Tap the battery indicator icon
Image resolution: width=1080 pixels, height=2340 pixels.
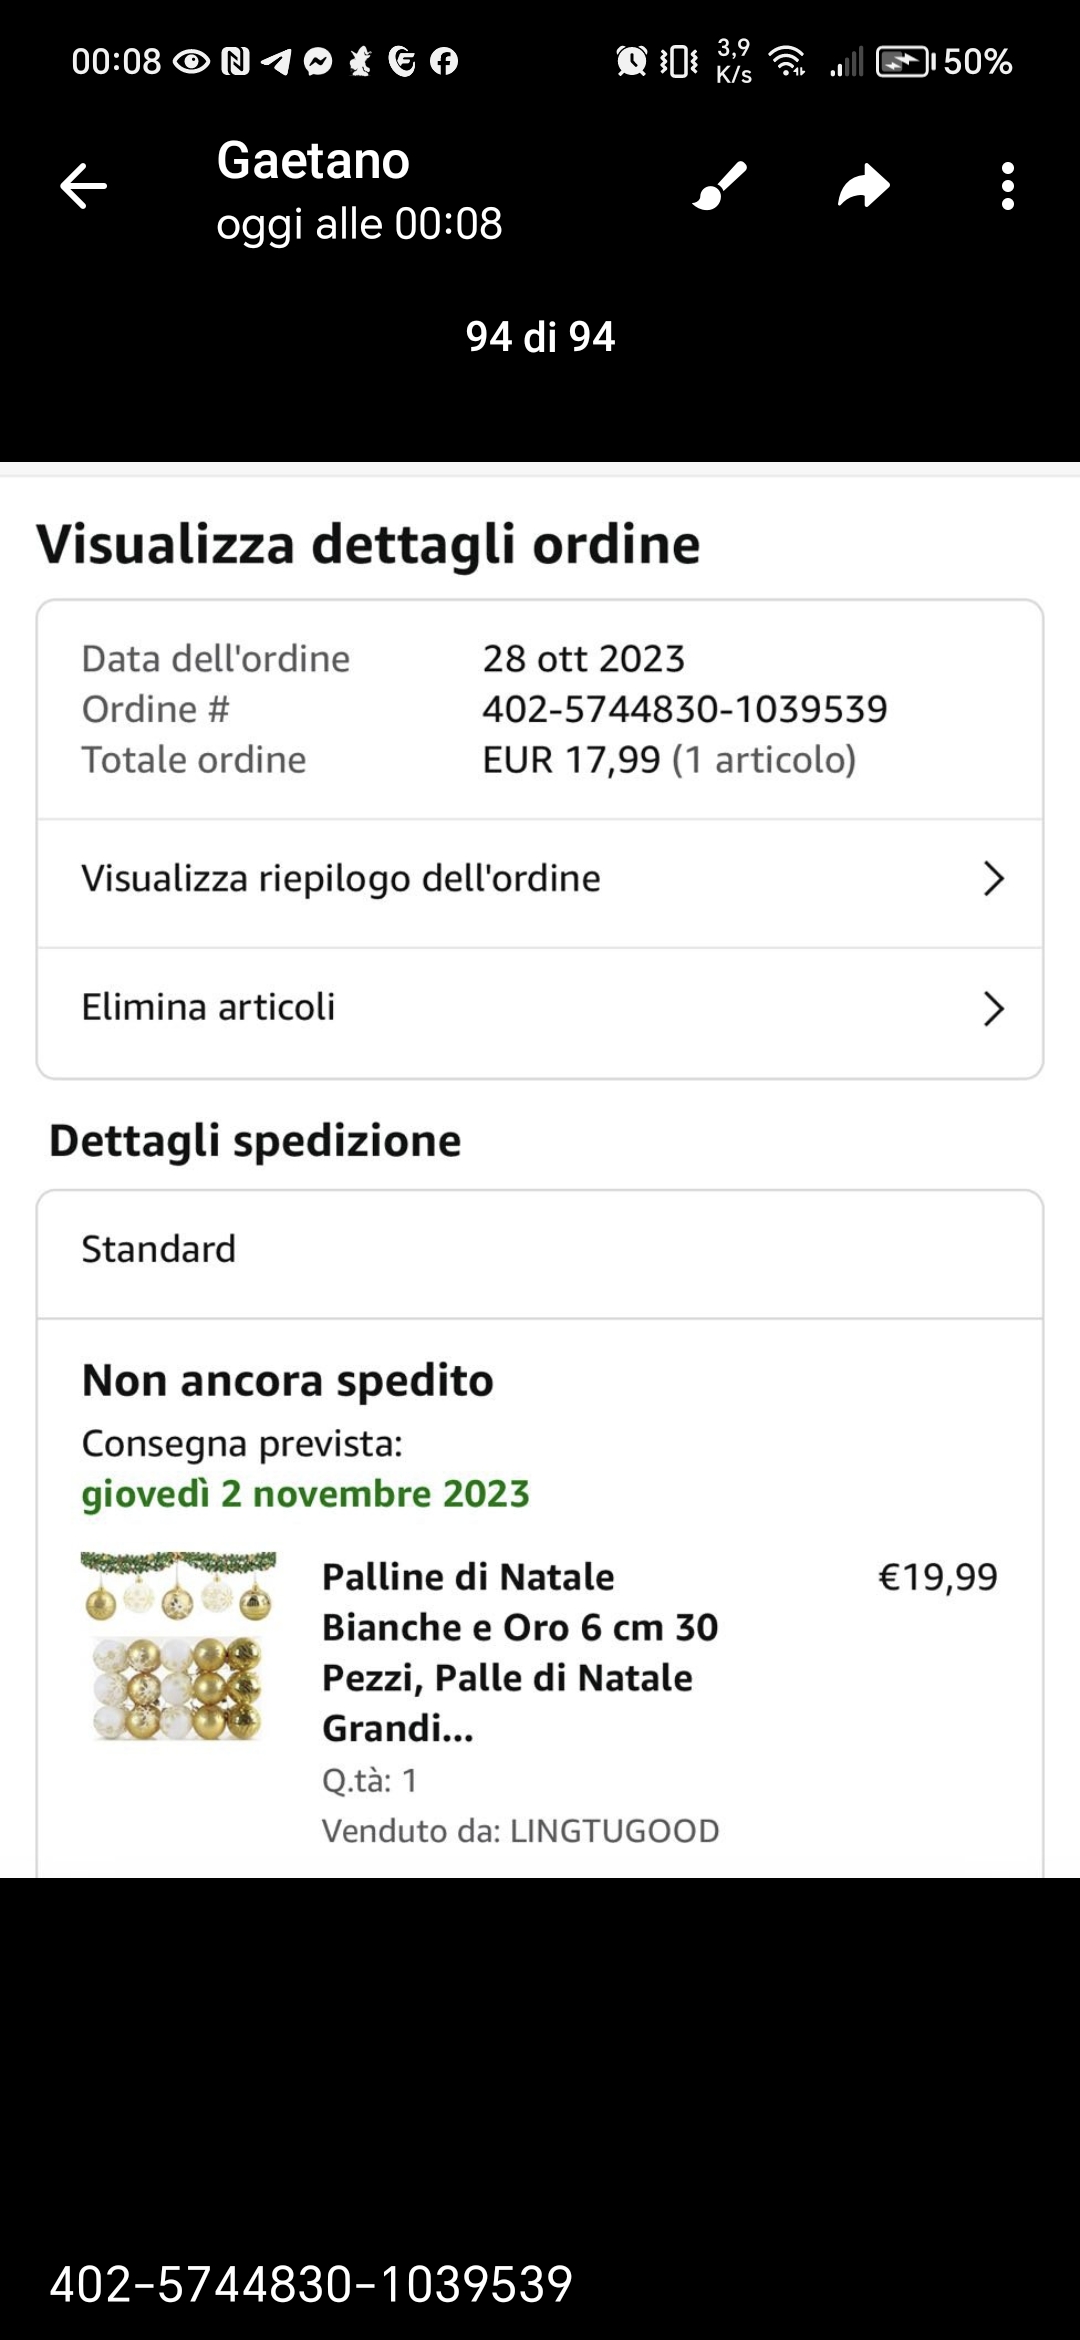906,62
